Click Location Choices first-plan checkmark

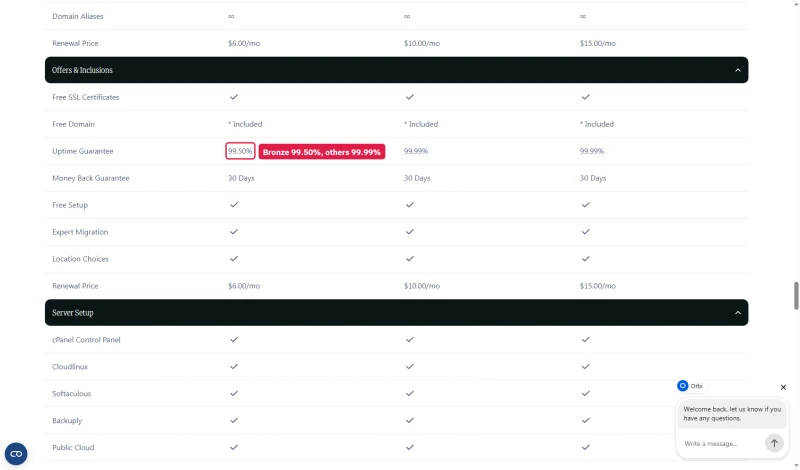234,259
